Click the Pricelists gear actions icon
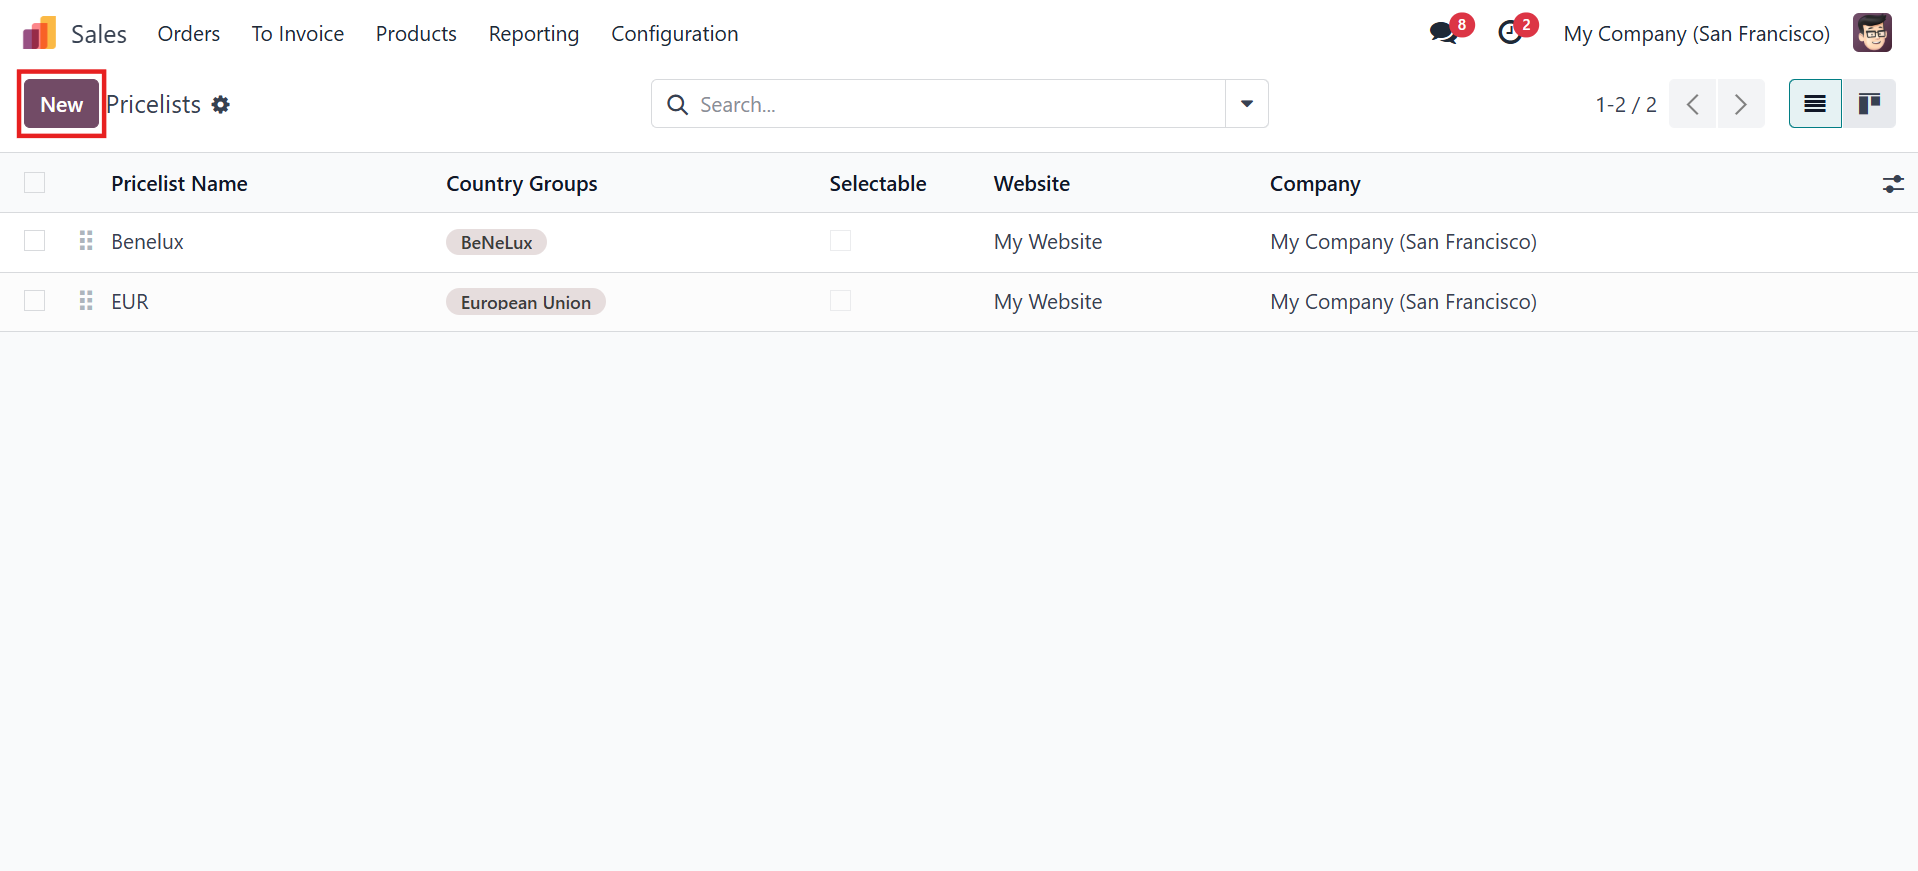Viewport: 1918px width, 871px height. click(x=221, y=104)
